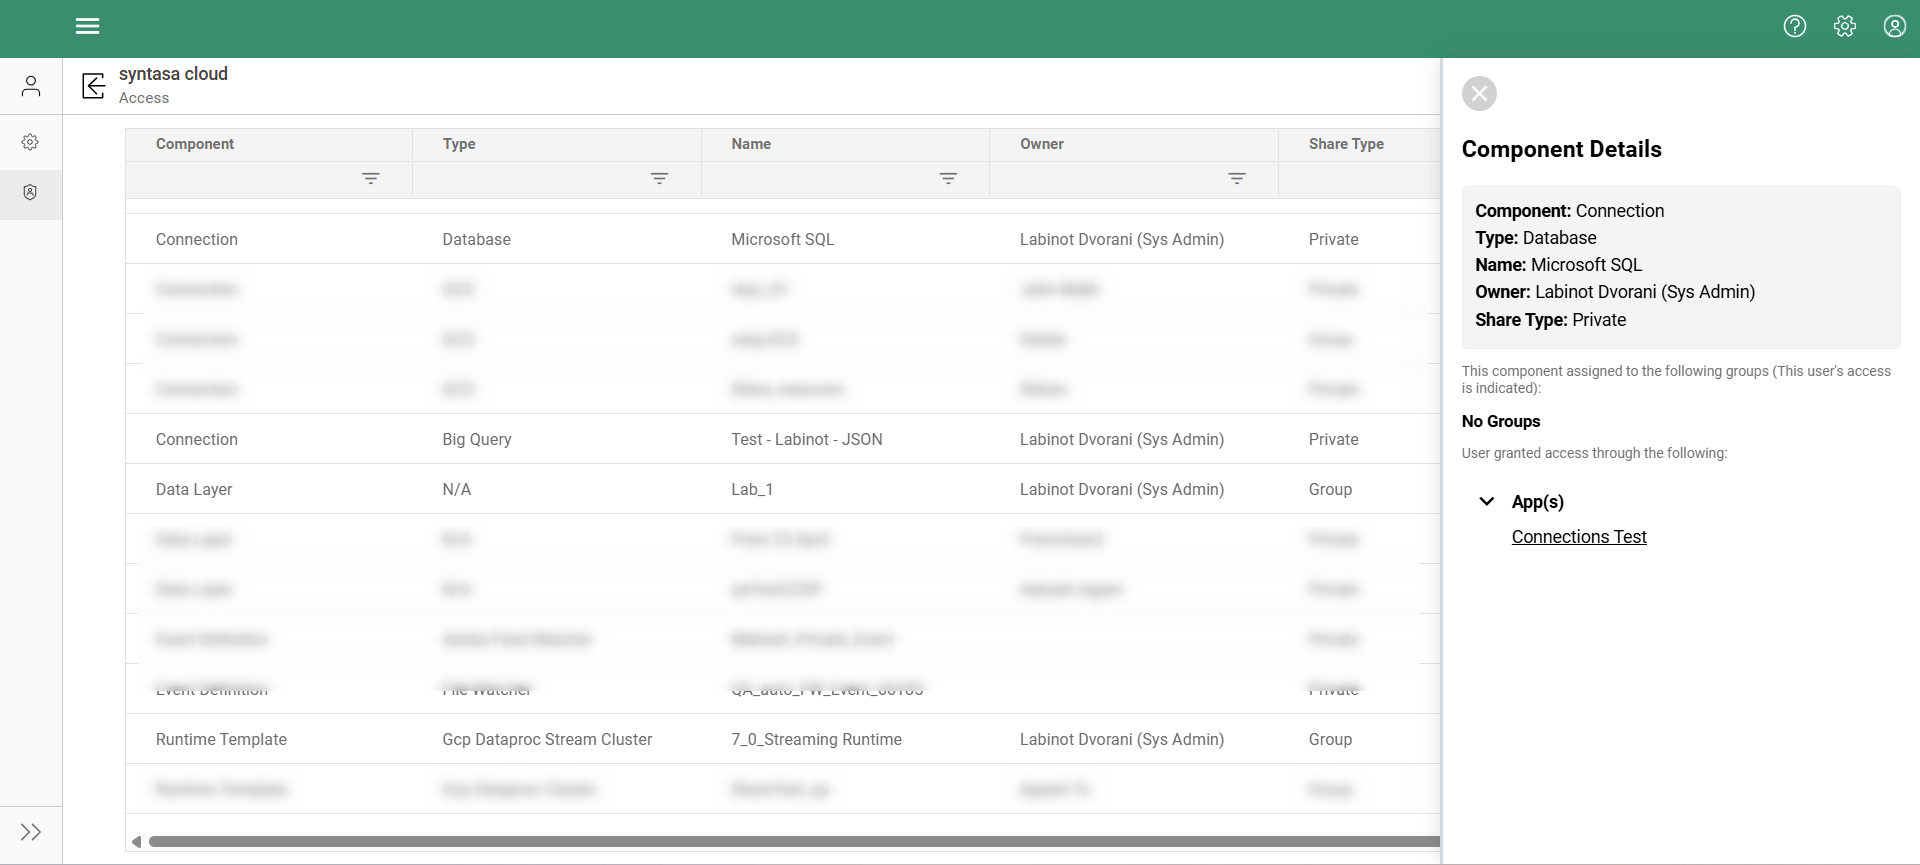The image size is (1920, 865).
Task: Select the shield access icon in sidebar
Action: click(x=31, y=193)
